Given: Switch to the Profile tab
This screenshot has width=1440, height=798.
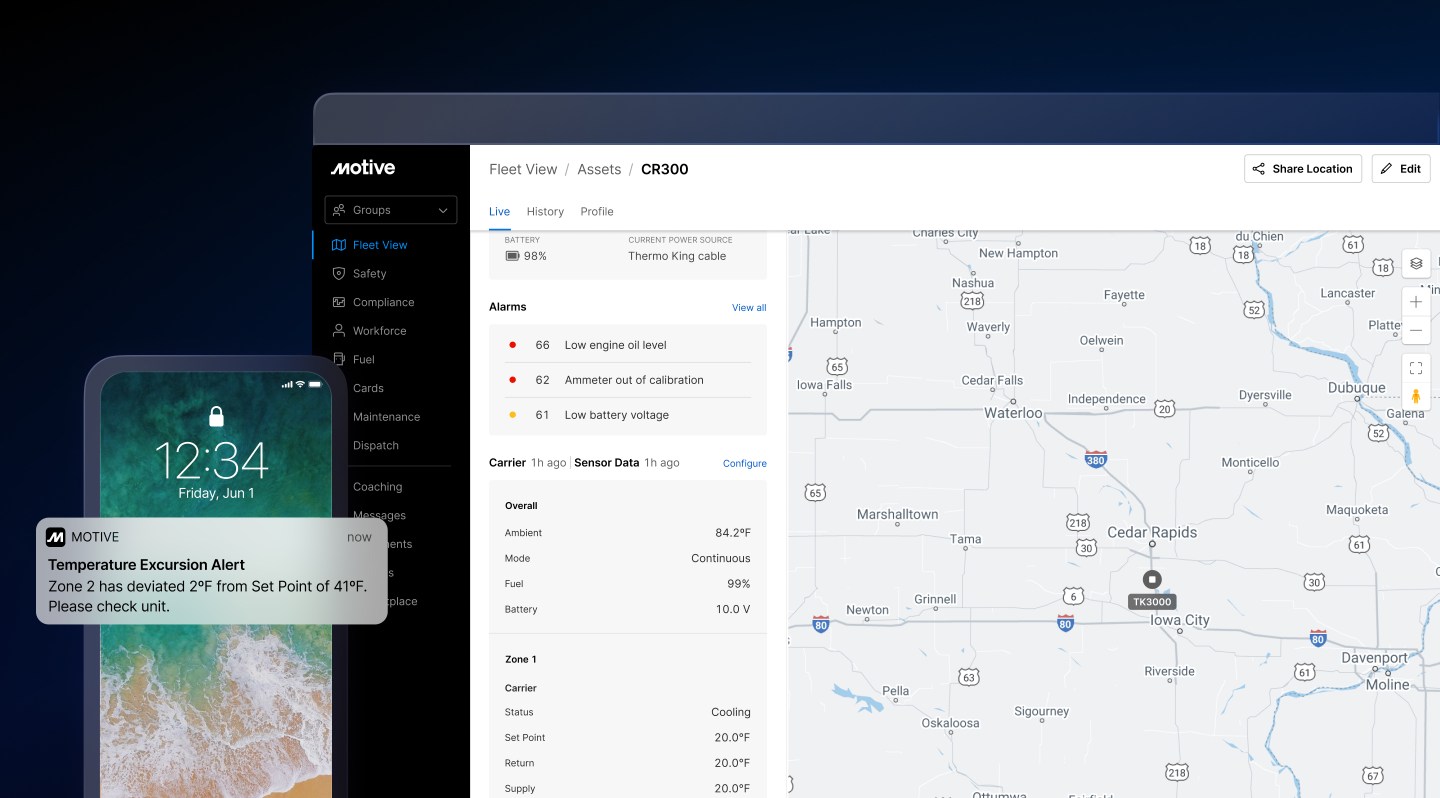Looking at the screenshot, I should [597, 212].
